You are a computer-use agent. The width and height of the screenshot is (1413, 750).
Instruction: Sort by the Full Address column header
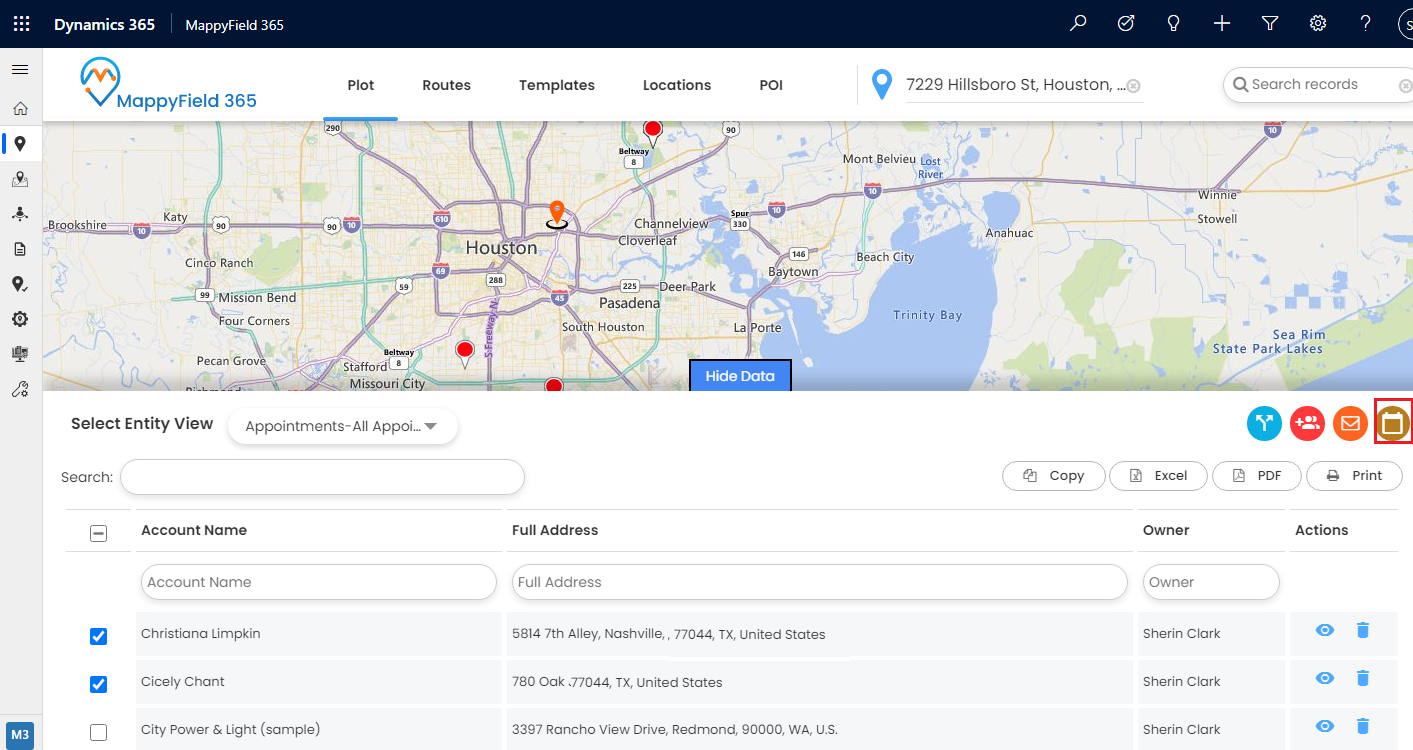click(555, 530)
